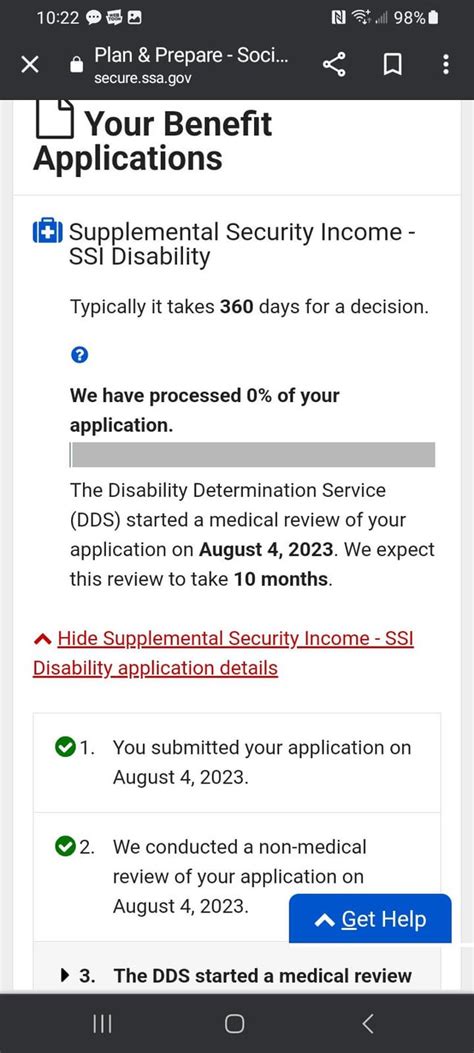Close the browser tab with X icon
Image resolution: width=474 pixels, height=1053 pixels.
(30, 64)
